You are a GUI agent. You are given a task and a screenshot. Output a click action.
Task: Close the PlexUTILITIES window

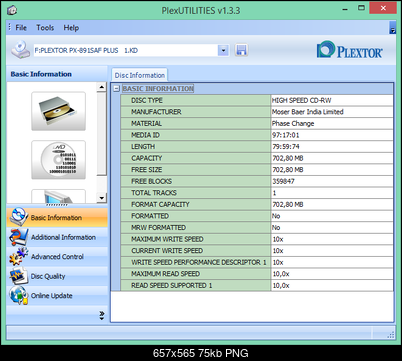pyautogui.click(x=383, y=8)
